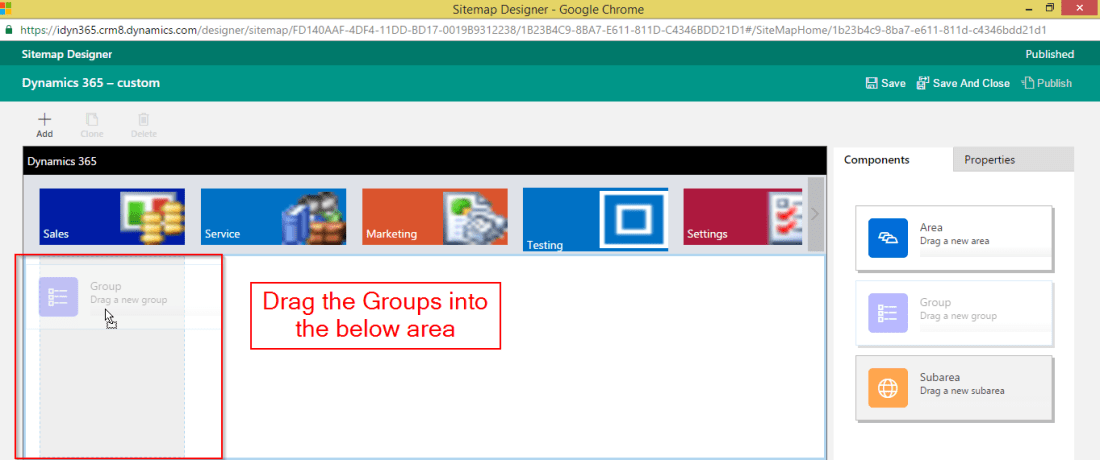Click the Clone icon in toolbar
Screen dimensions: 1100x460
[x=92, y=119]
